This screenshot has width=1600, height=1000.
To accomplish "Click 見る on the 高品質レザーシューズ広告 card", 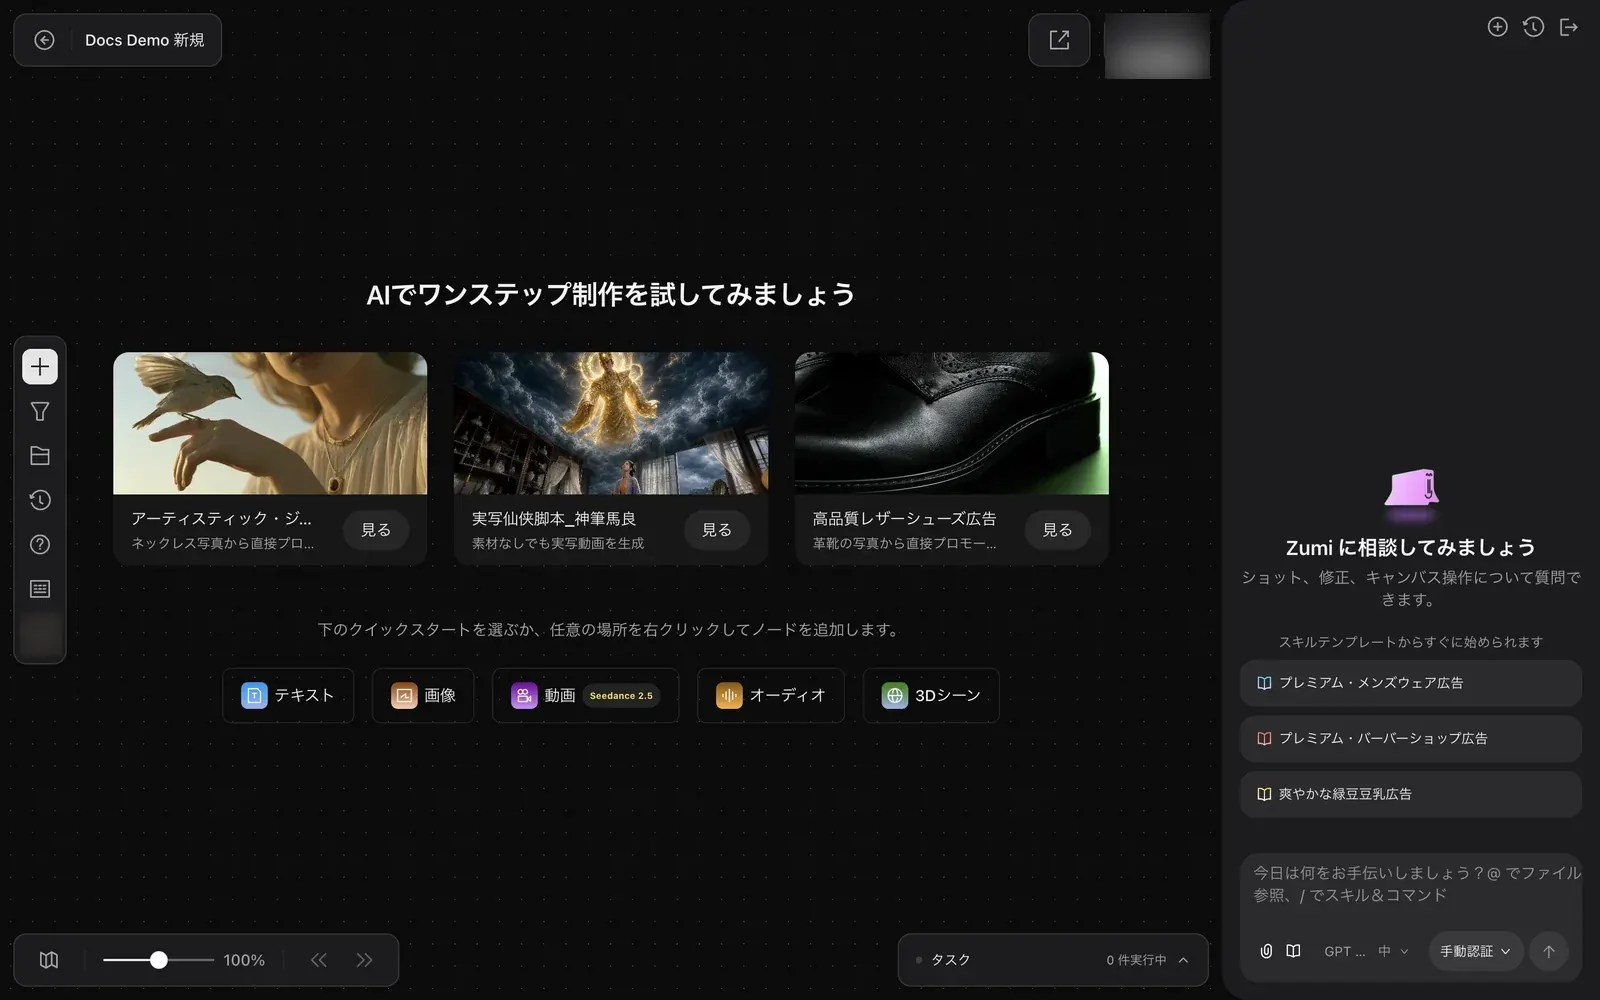I will pos(1058,530).
